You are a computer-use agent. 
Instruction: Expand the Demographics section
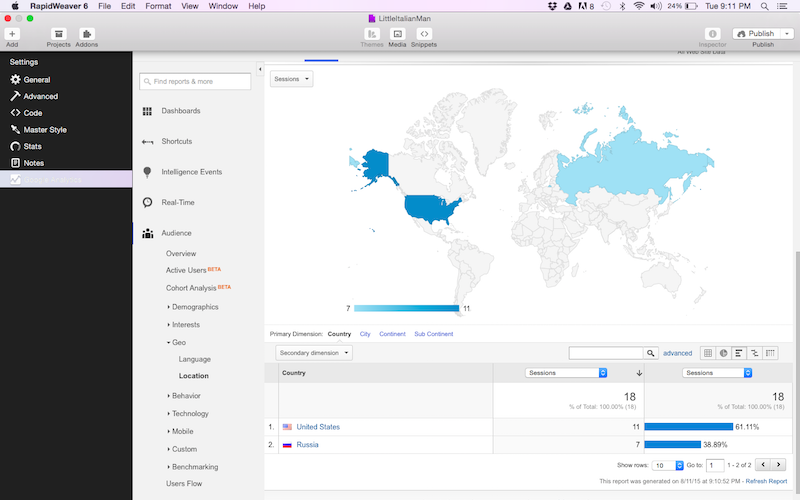(169, 306)
